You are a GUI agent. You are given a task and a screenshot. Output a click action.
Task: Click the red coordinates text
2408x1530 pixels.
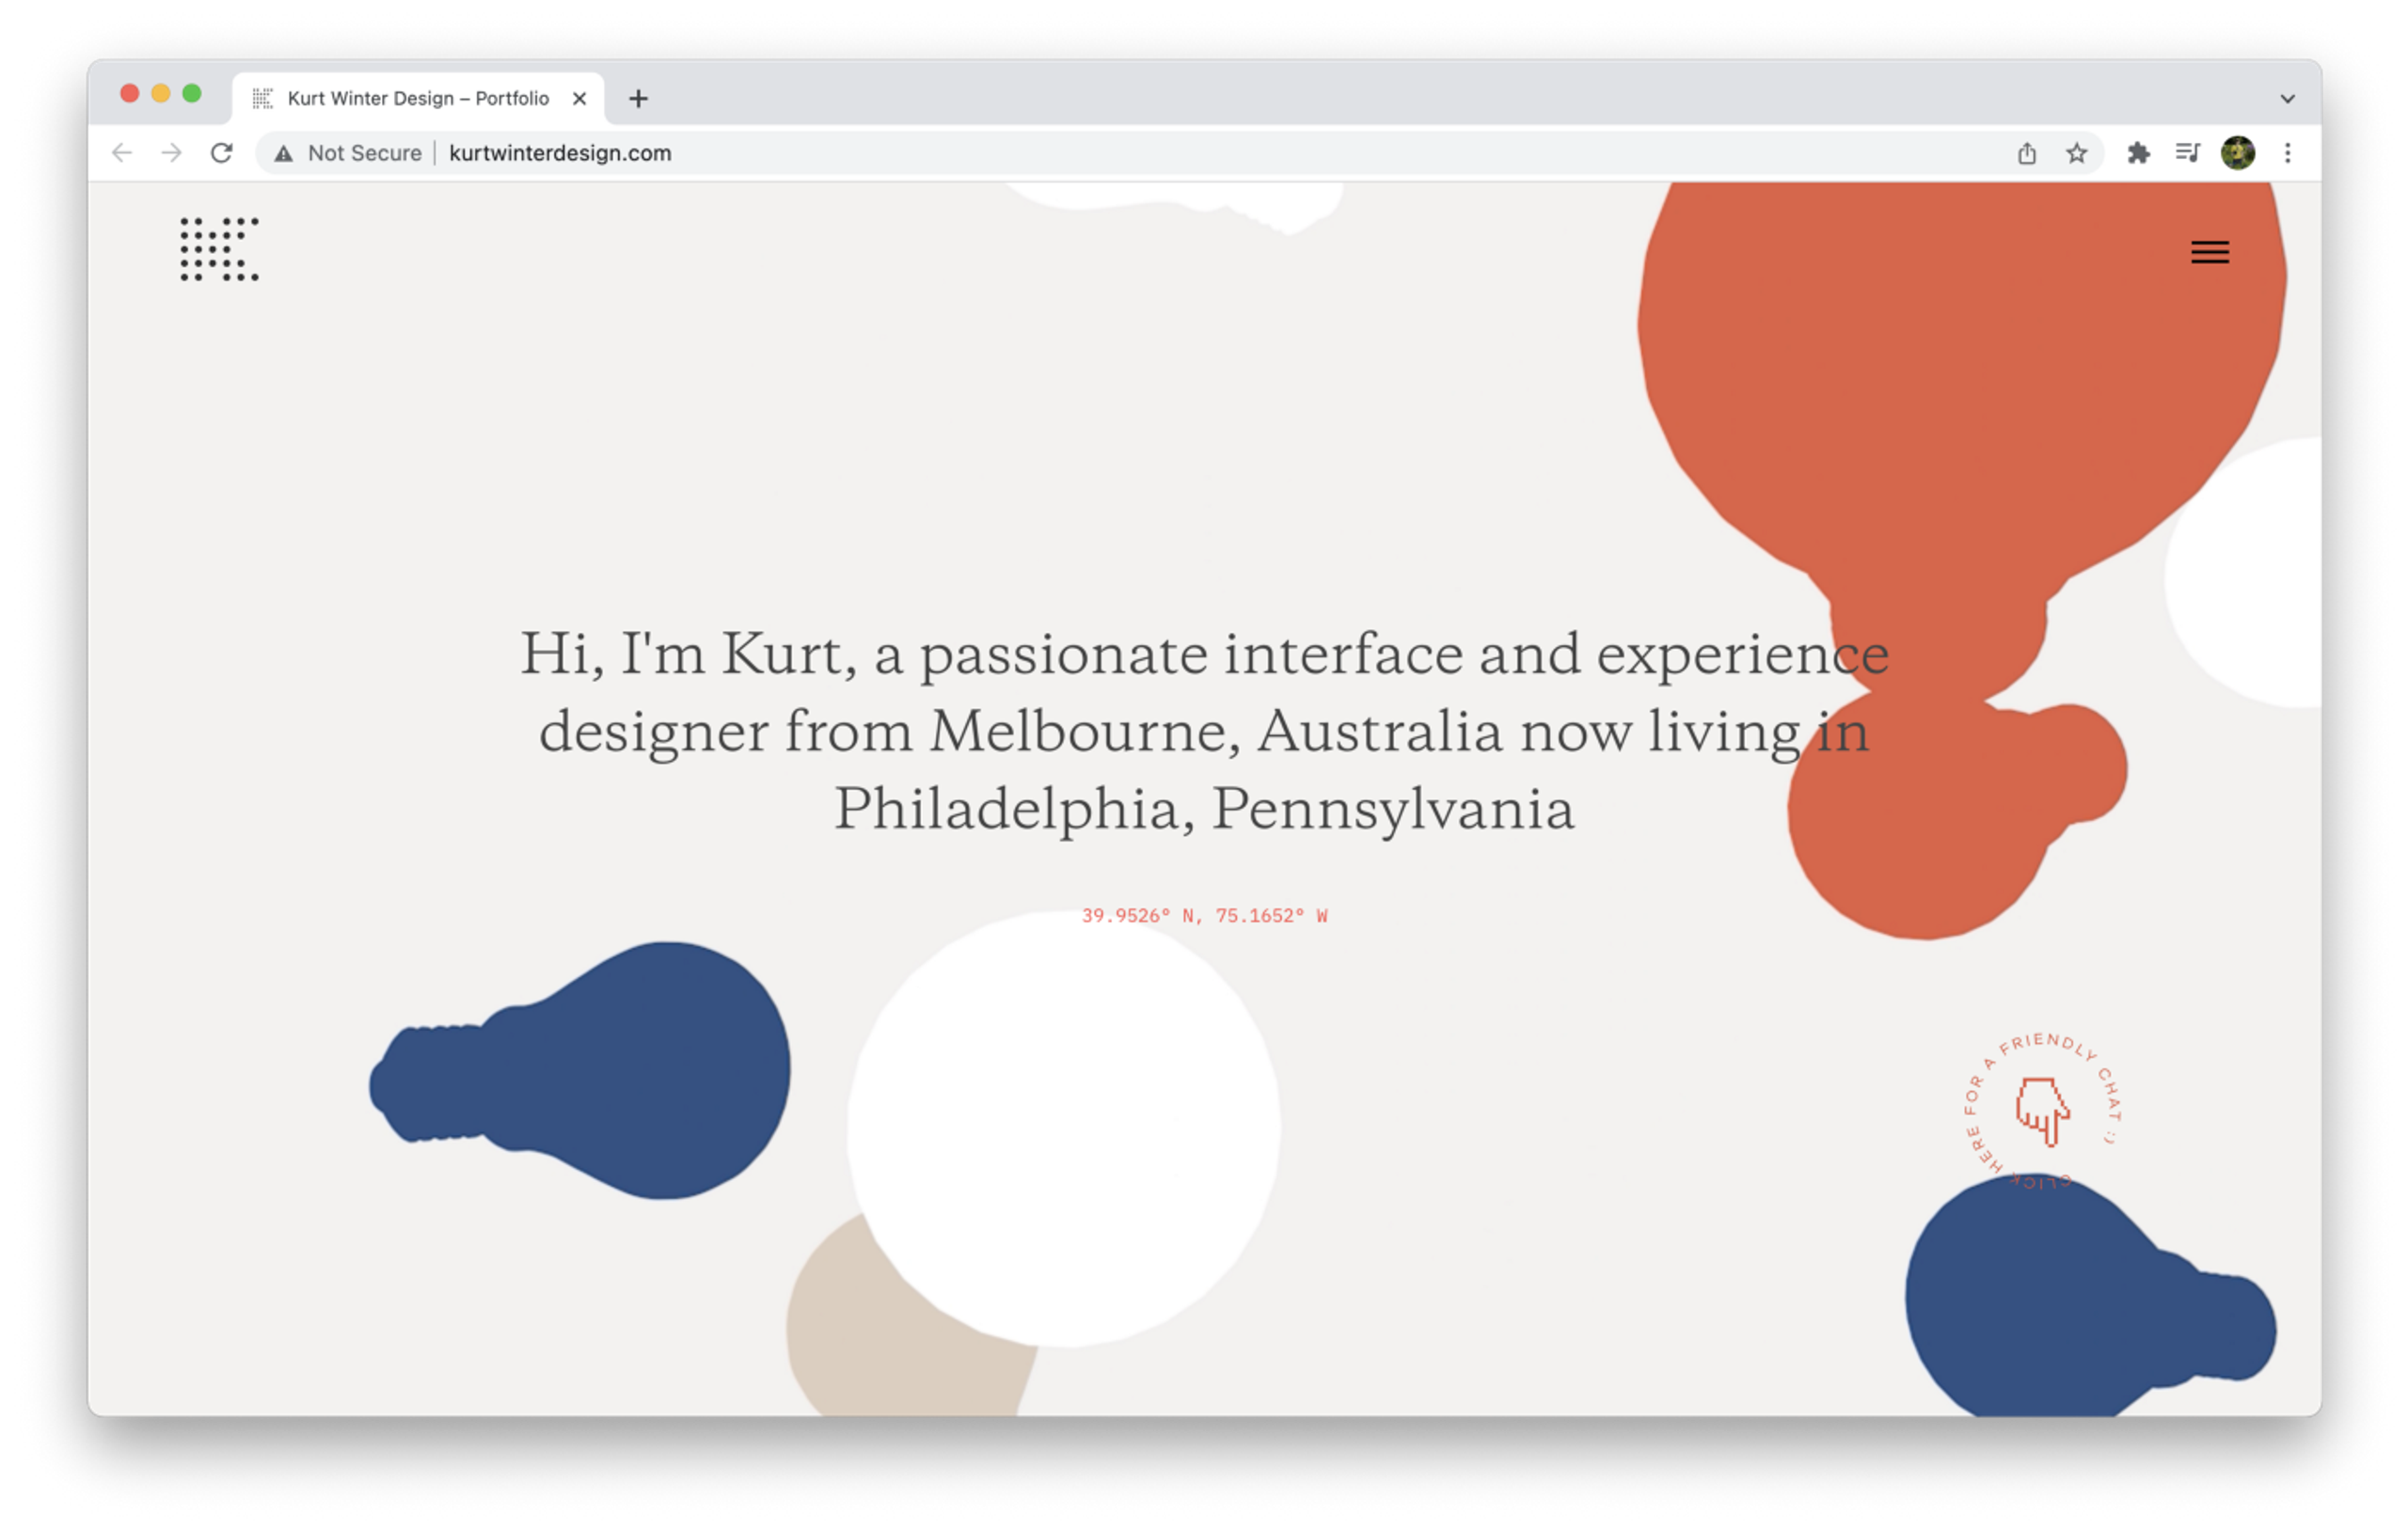coord(1204,916)
